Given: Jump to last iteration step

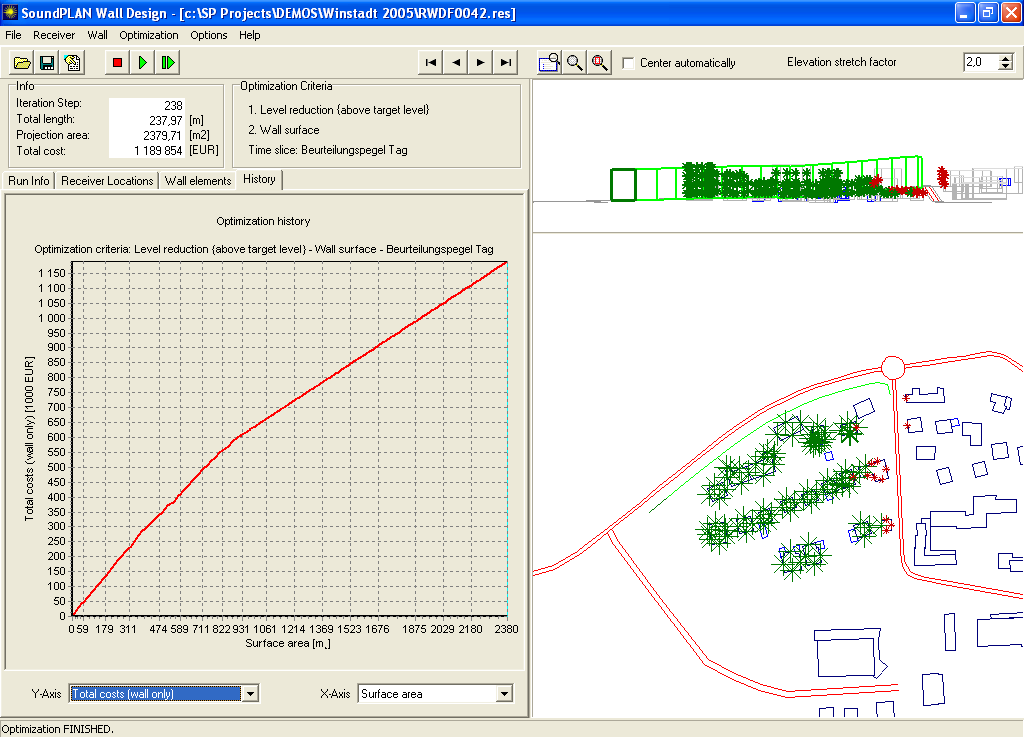Looking at the screenshot, I should pyautogui.click(x=505, y=63).
